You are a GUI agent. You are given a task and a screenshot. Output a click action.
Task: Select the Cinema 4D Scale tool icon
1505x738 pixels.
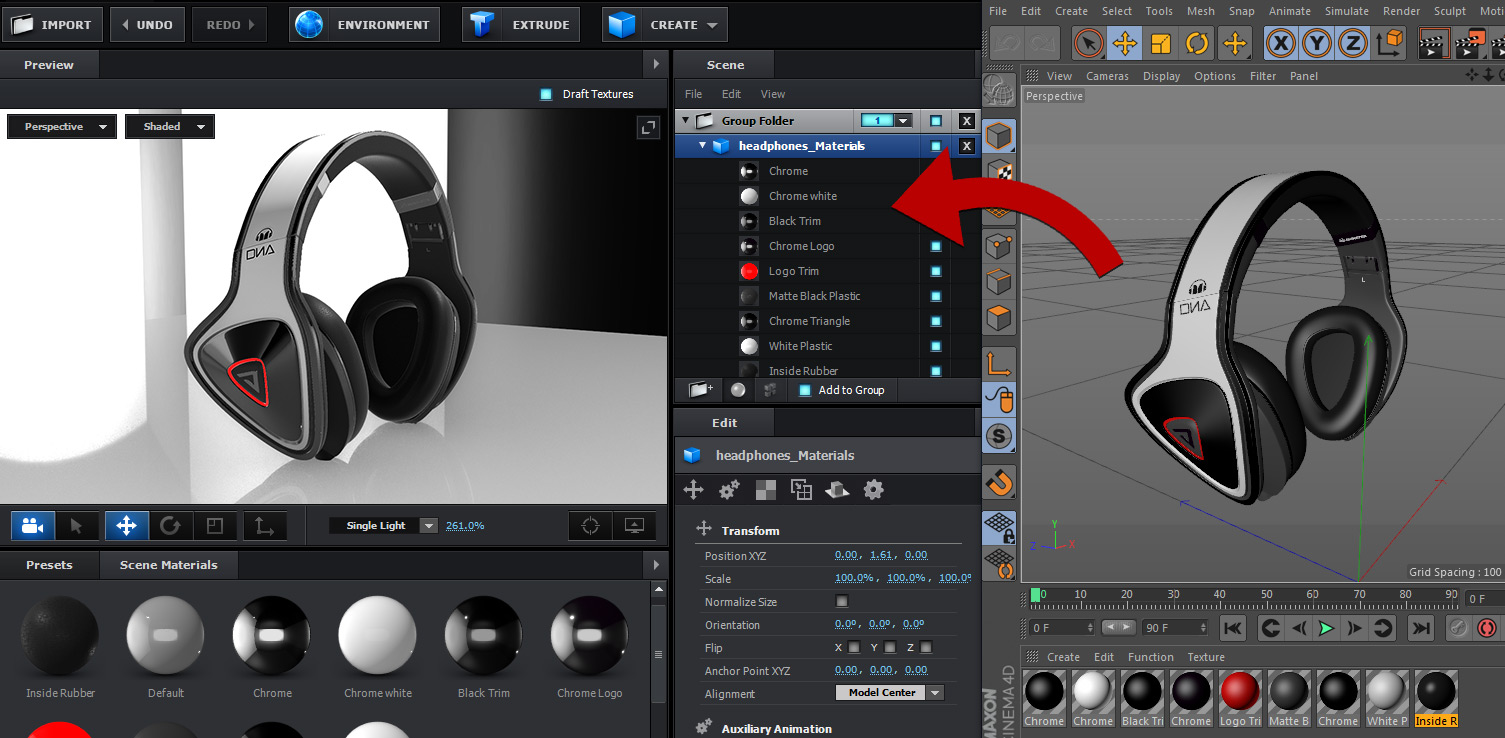pyautogui.click(x=1161, y=44)
